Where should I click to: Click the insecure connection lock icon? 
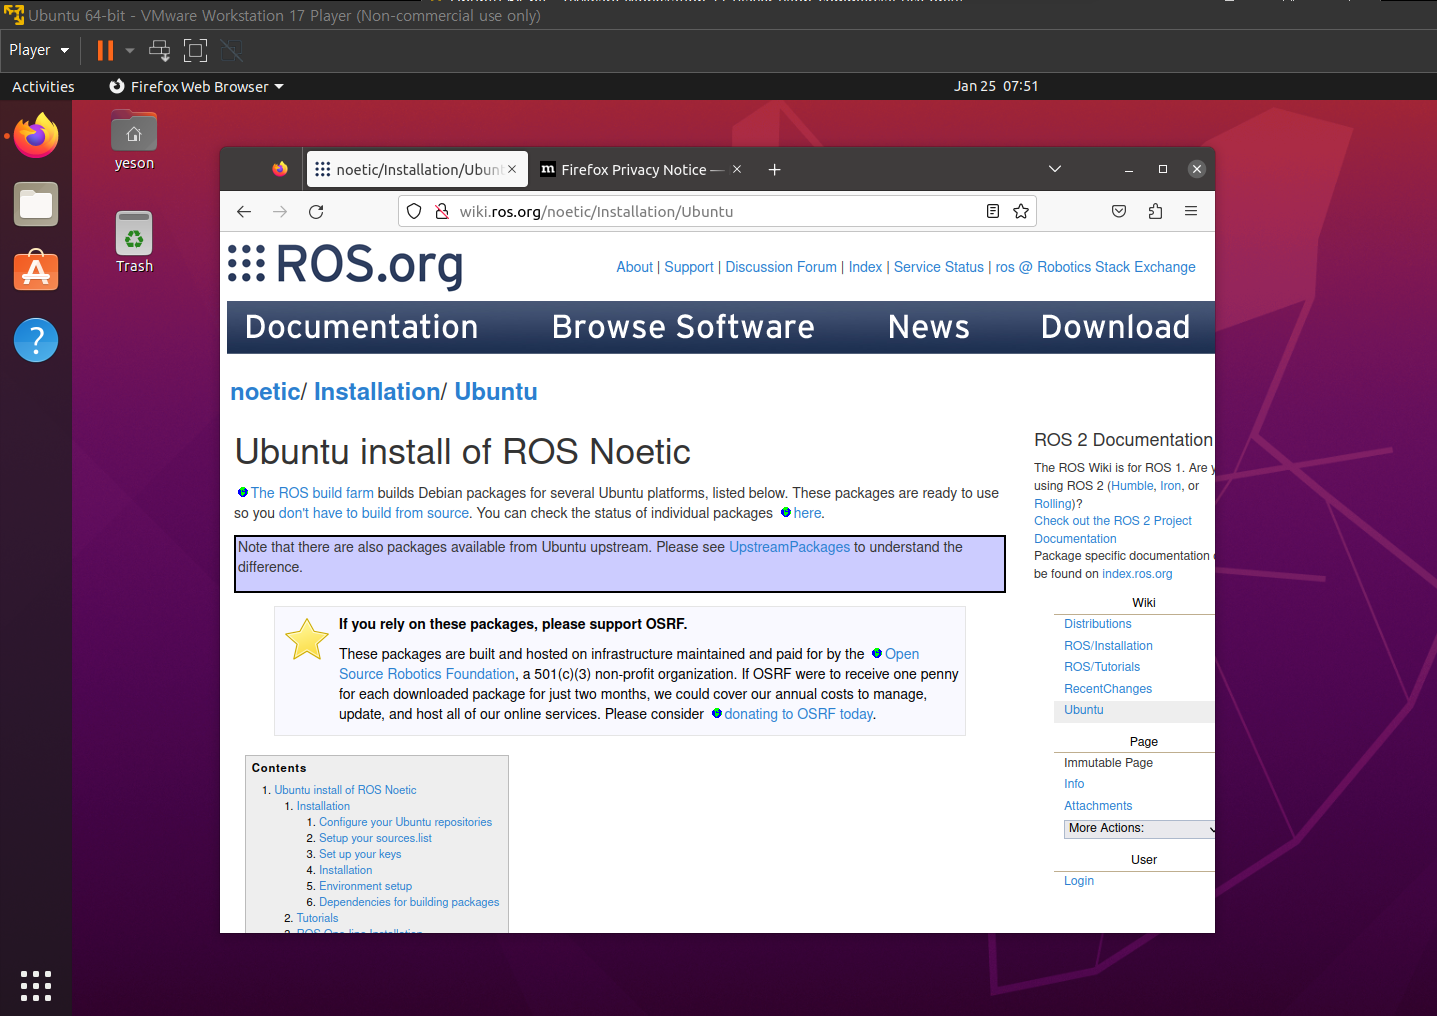pyautogui.click(x=441, y=211)
